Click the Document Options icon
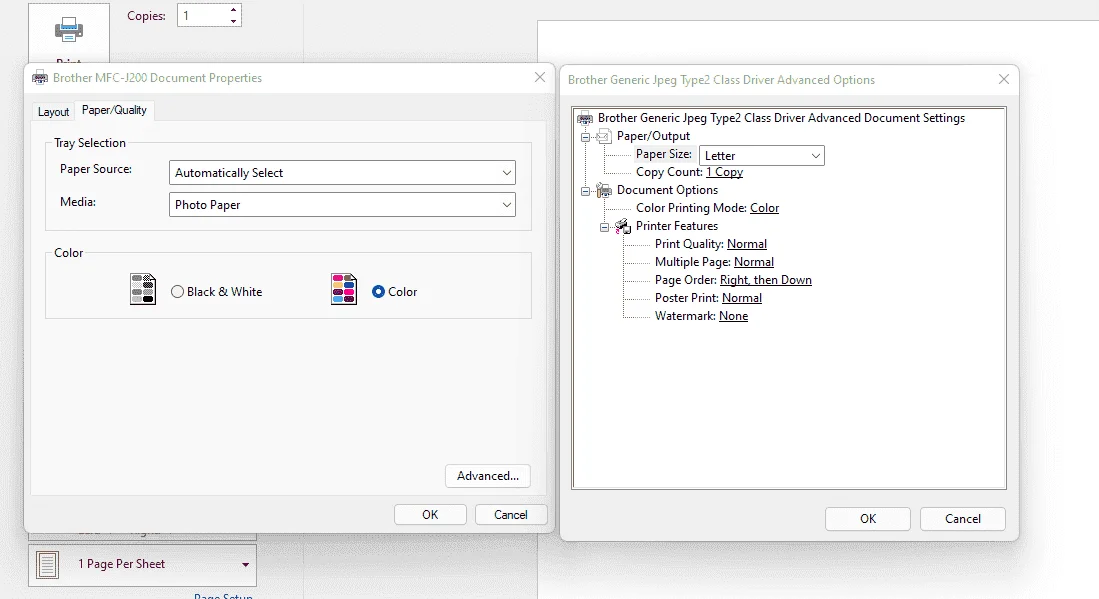This screenshot has width=1099, height=599. tap(603, 190)
